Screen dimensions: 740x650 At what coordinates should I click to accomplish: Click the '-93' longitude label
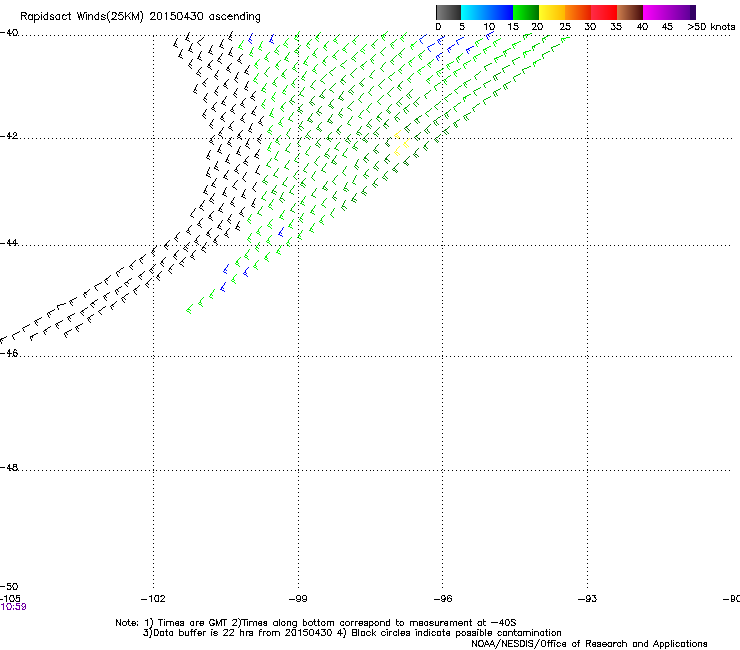pyautogui.click(x=588, y=599)
